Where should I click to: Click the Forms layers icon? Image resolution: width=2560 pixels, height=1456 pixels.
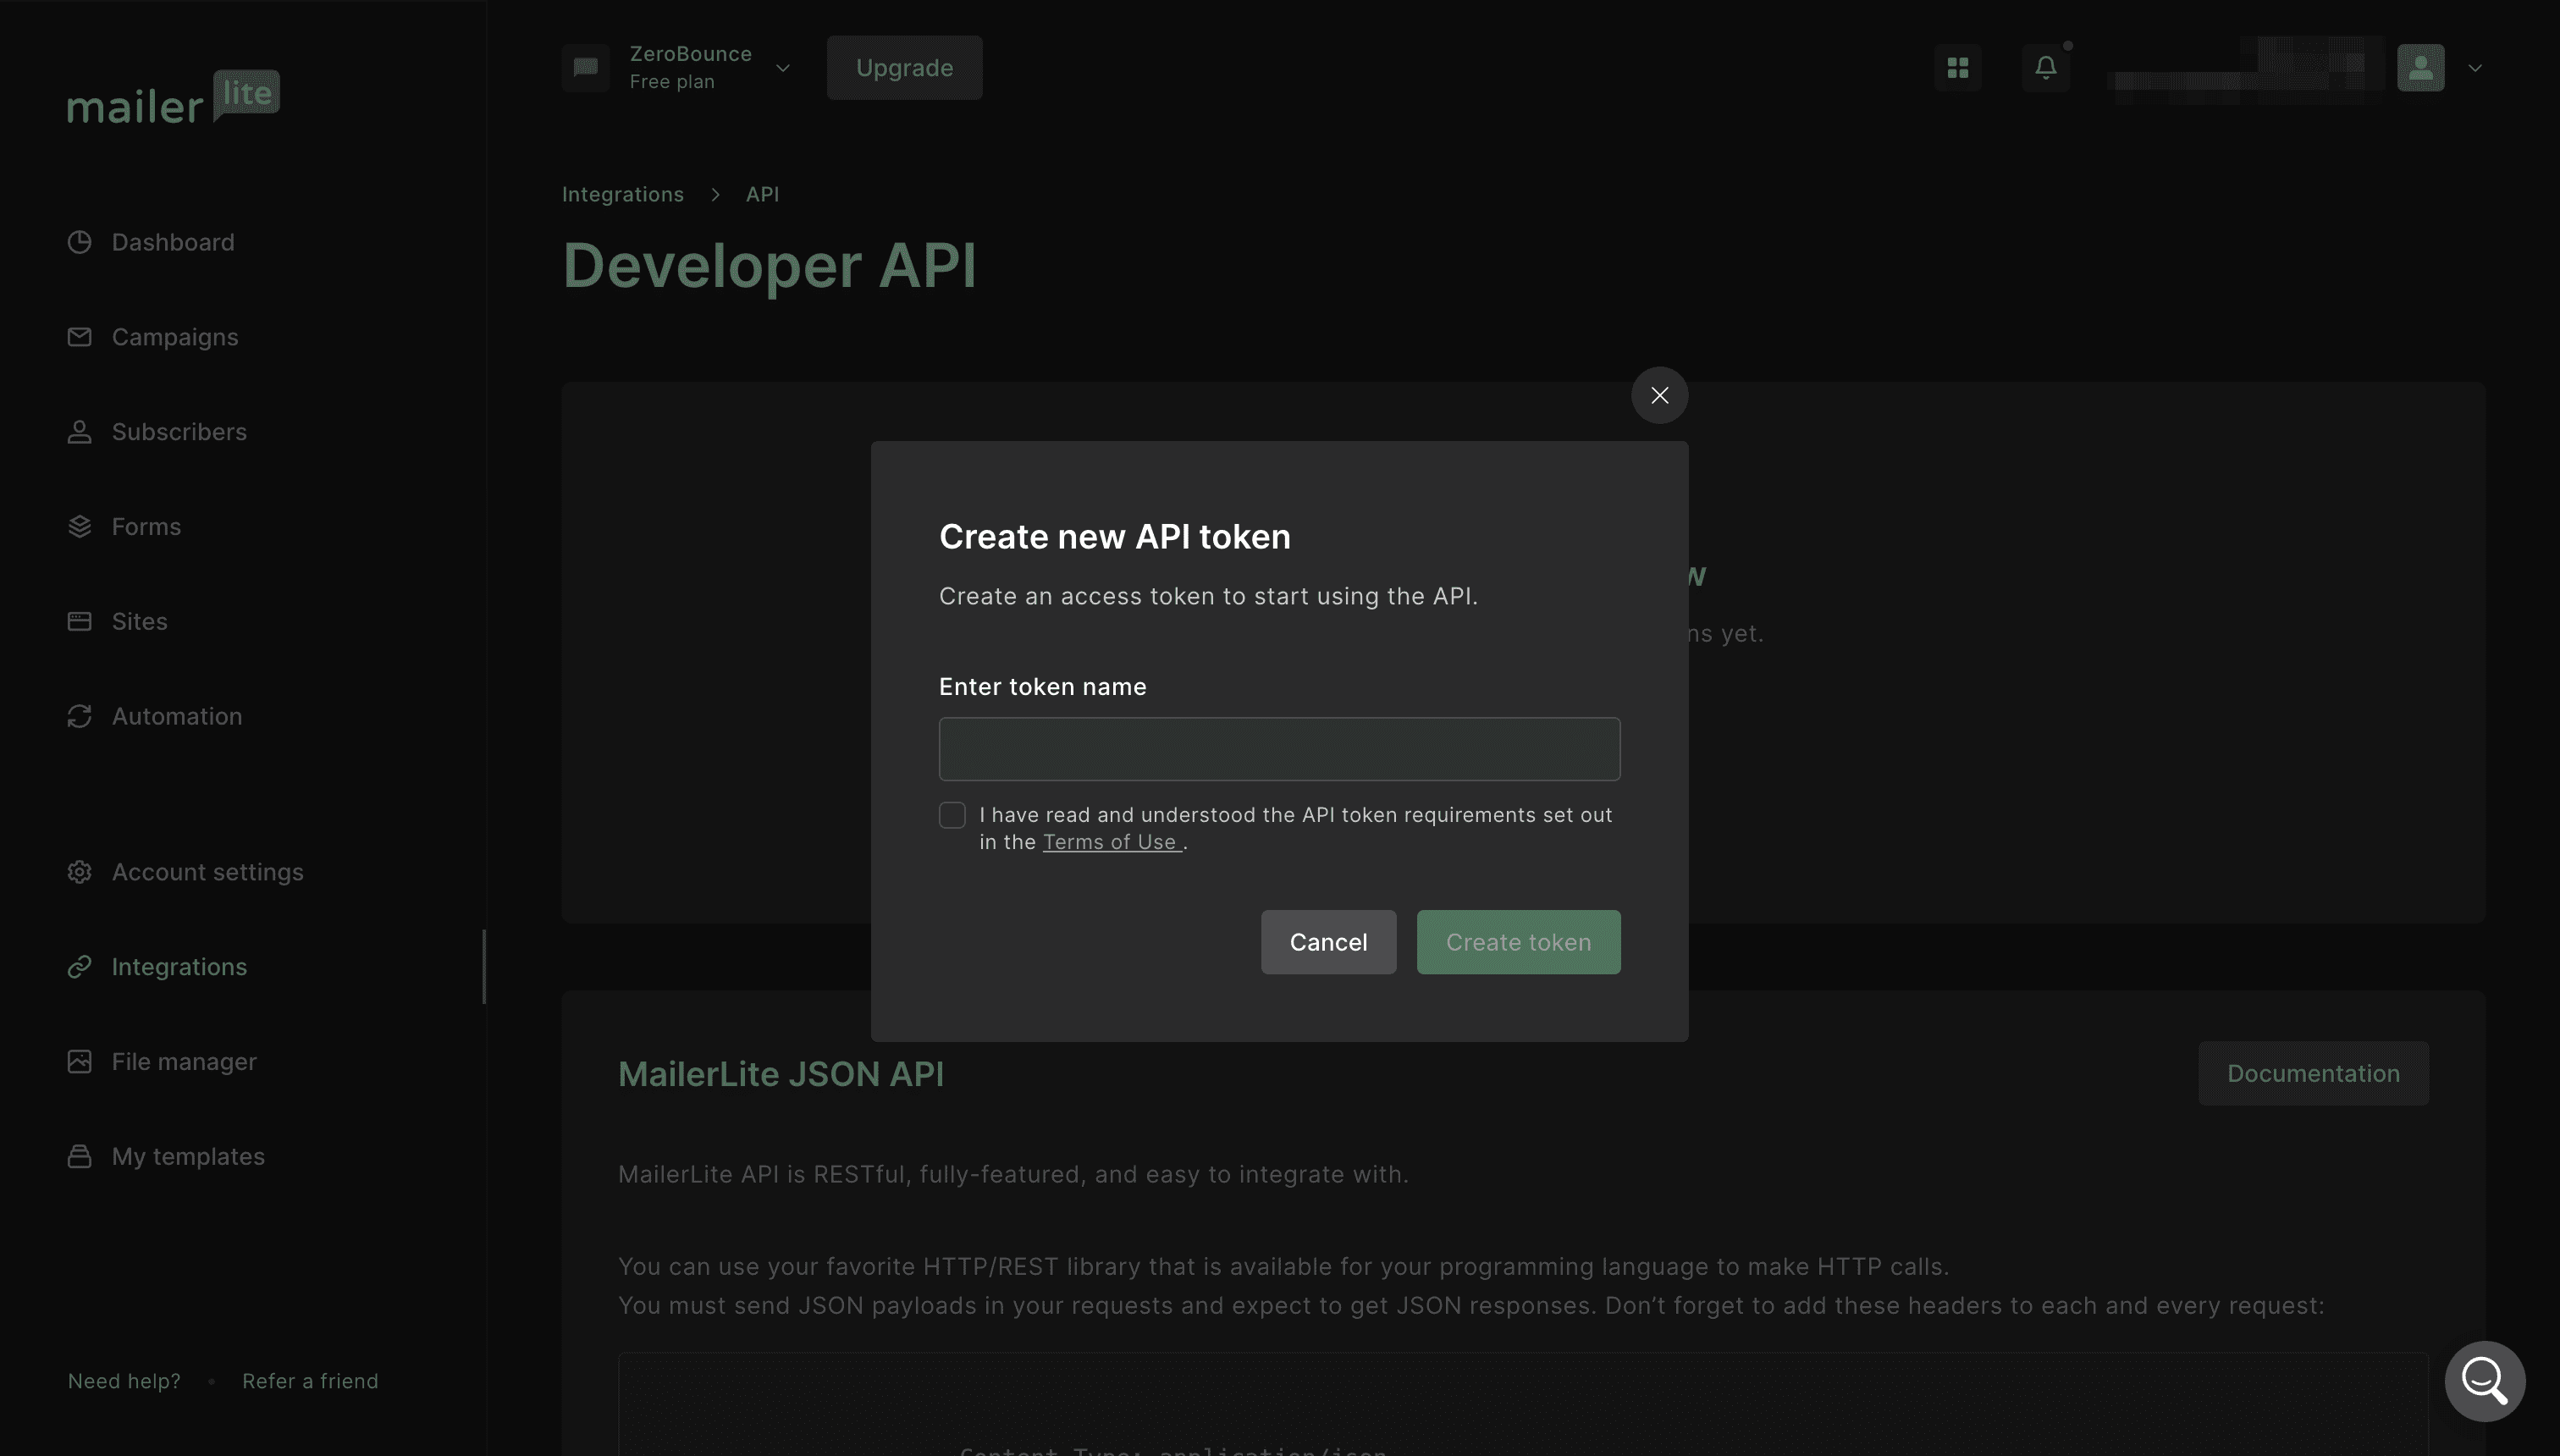coord(80,526)
